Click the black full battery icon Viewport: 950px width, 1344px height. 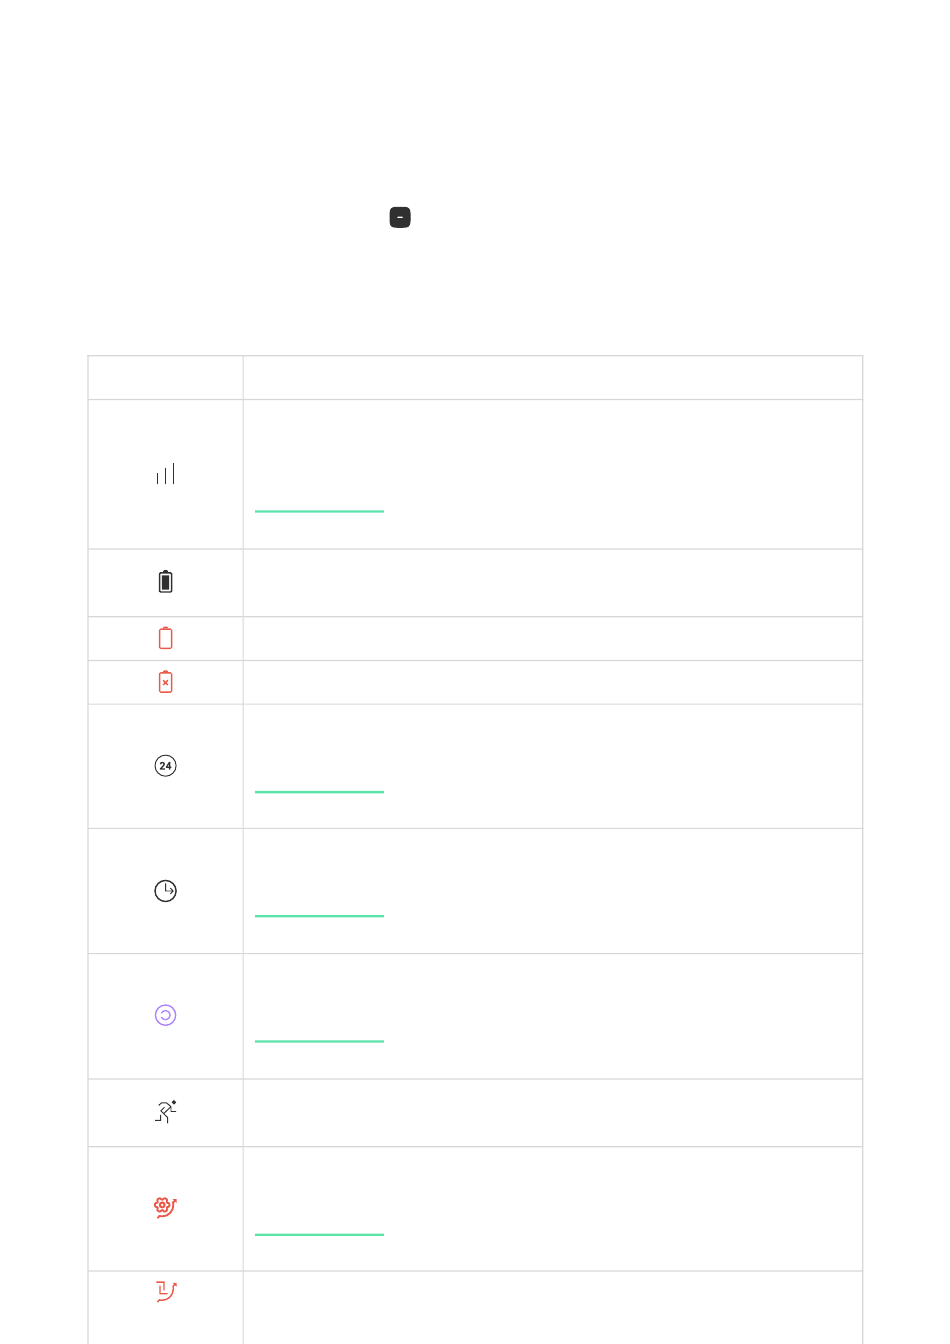[x=165, y=582]
